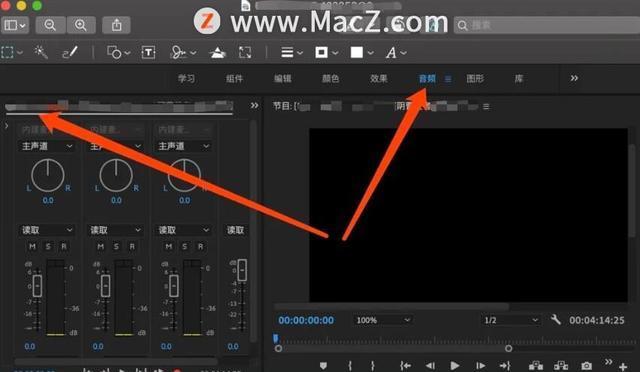Click the wrench settings icon
This screenshot has height=372, width=640.
(x=556, y=319)
